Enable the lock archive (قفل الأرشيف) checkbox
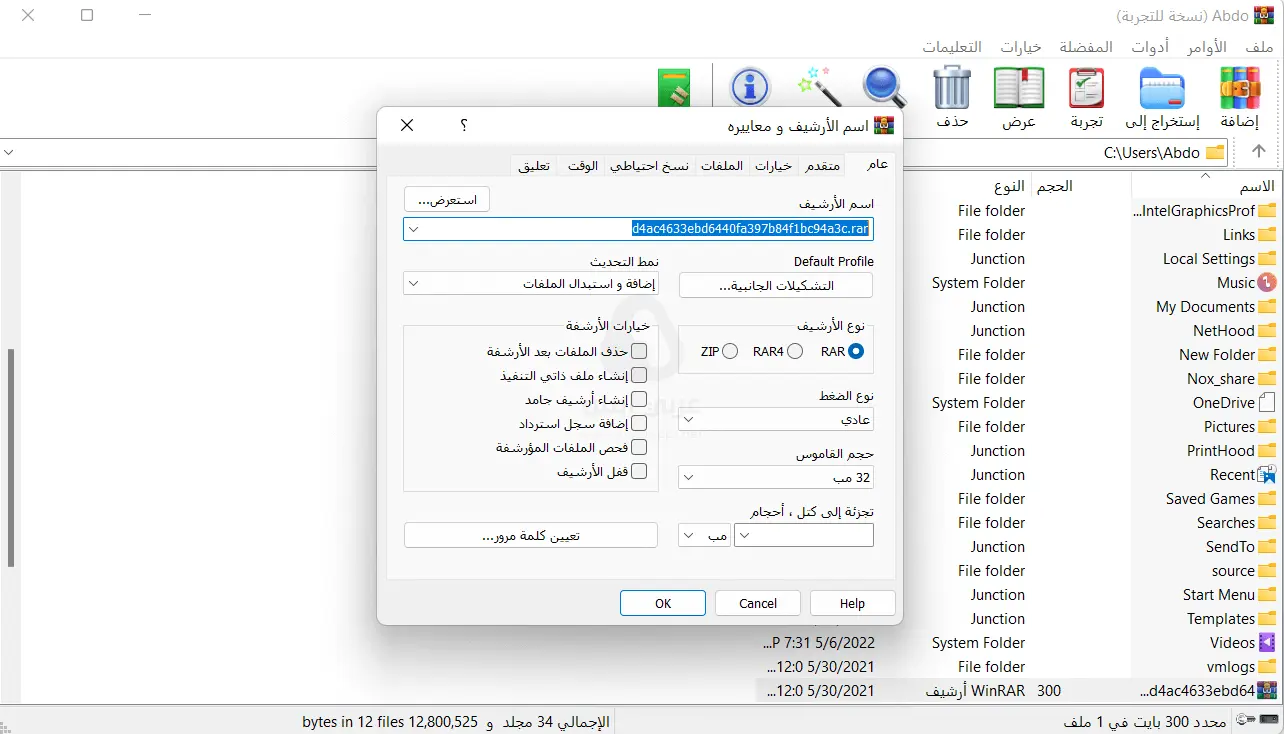 [x=638, y=471]
